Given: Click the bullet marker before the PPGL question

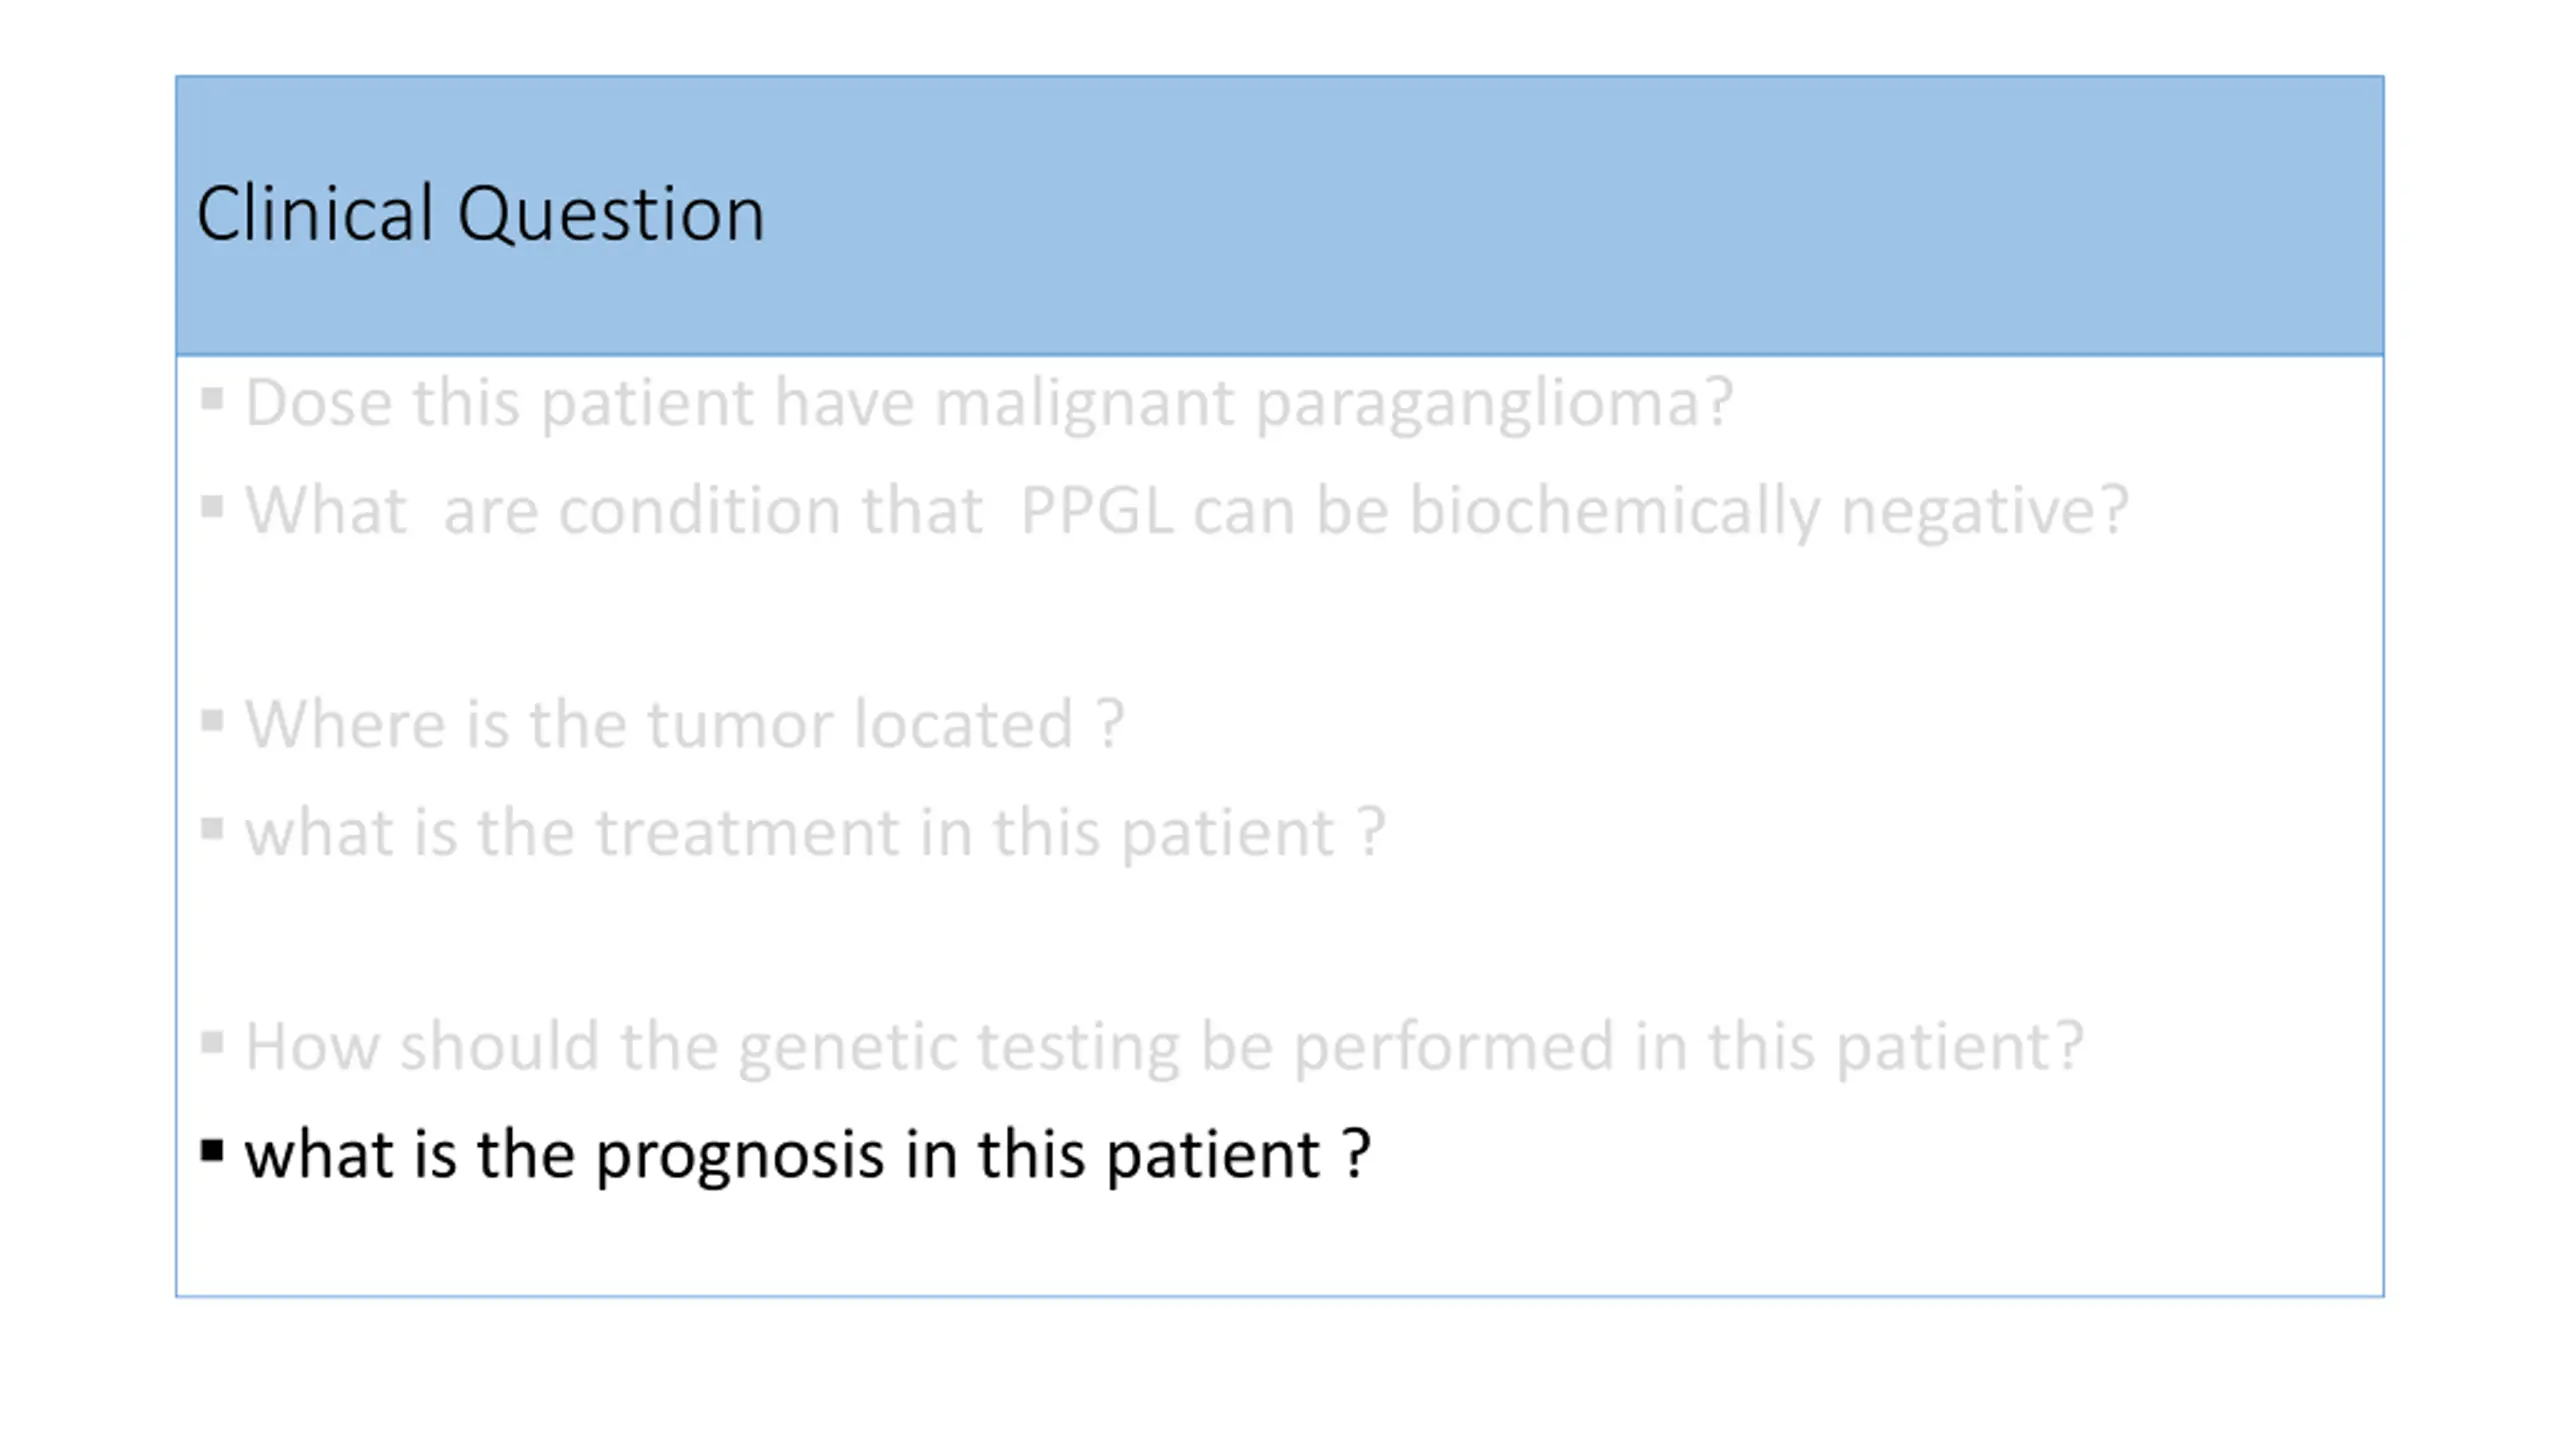Looking at the screenshot, I should pos(211,506).
